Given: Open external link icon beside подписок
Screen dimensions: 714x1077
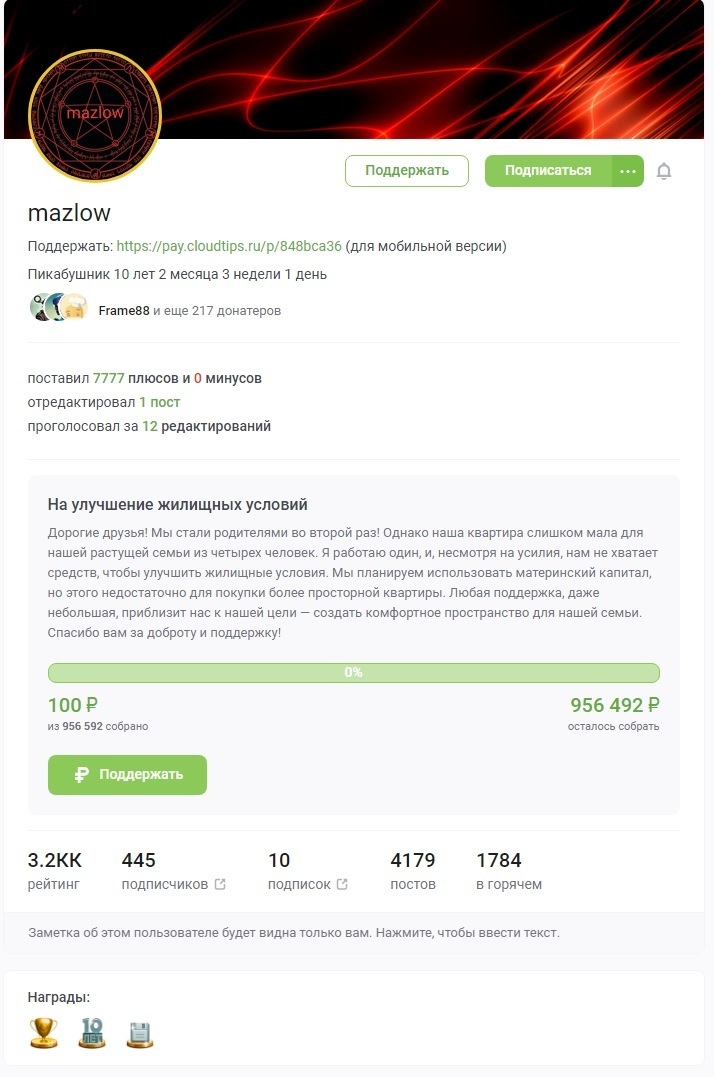Looking at the screenshot, I should [342, 884].
